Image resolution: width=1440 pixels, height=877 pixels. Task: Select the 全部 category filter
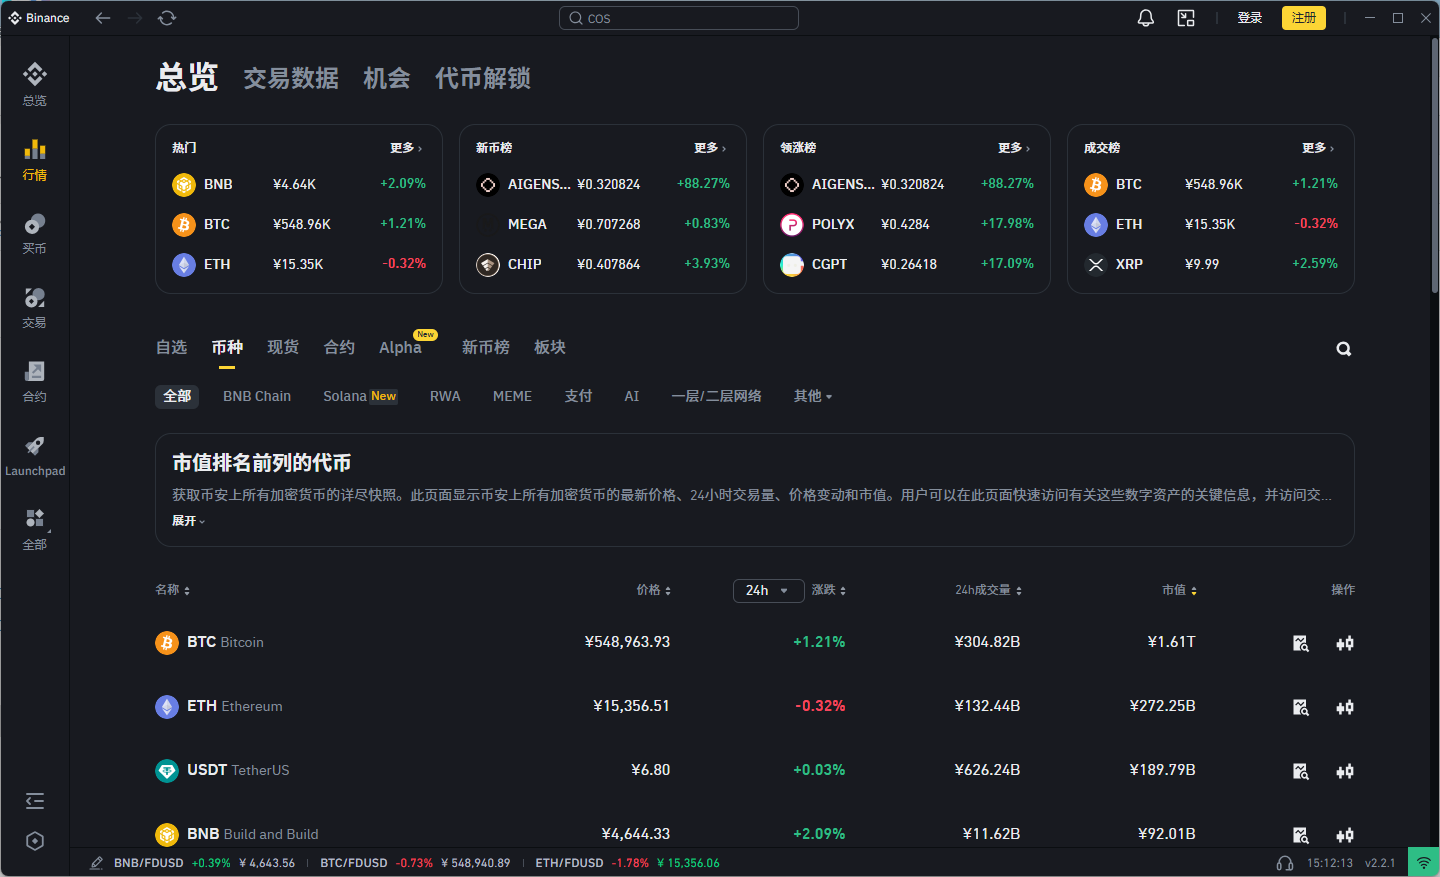177,396
